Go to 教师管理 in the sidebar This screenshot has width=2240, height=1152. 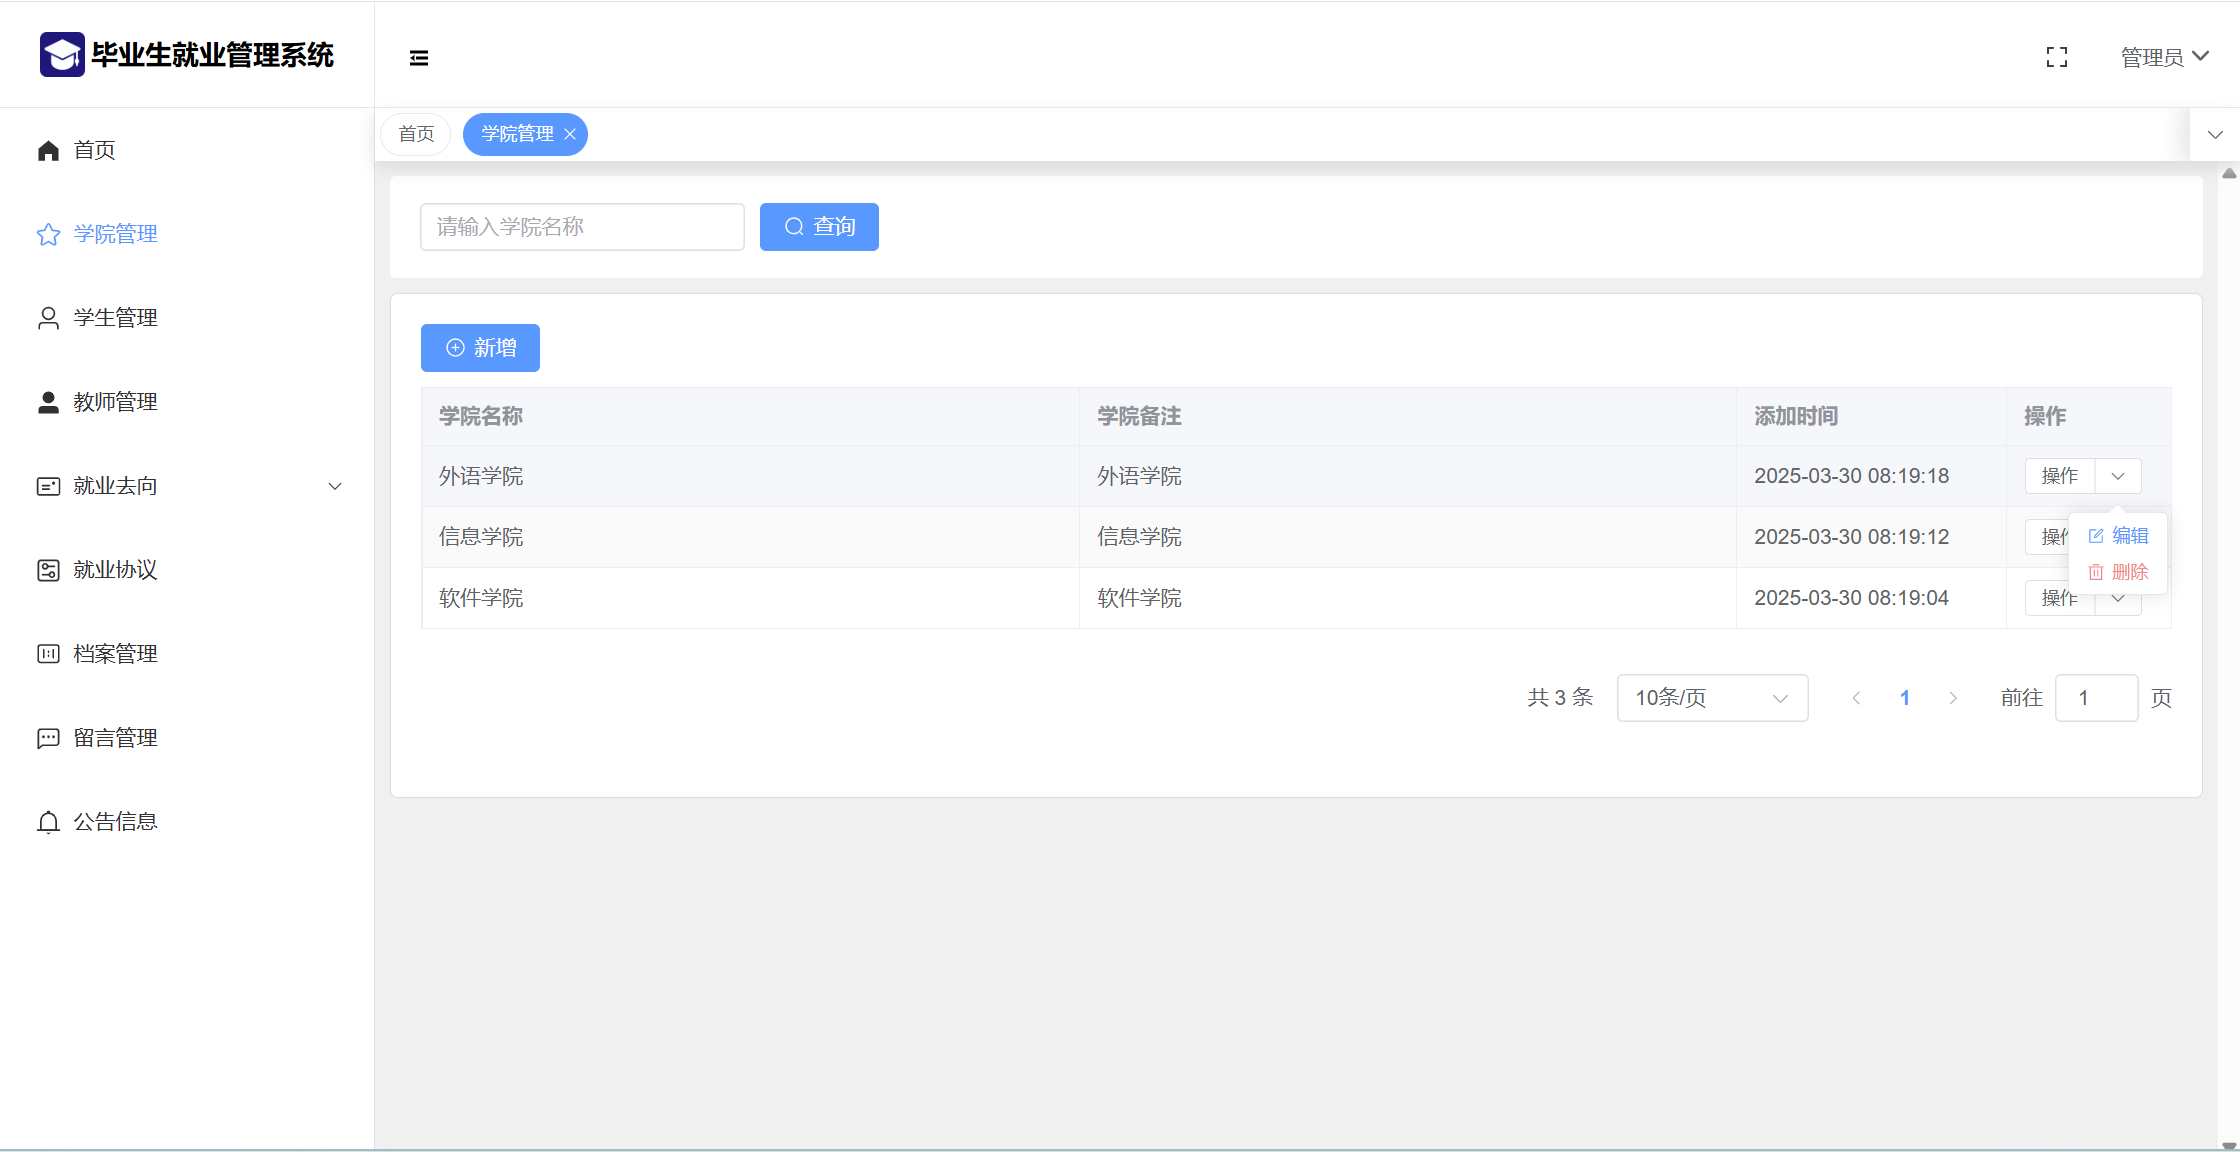(x=115, y=402)
